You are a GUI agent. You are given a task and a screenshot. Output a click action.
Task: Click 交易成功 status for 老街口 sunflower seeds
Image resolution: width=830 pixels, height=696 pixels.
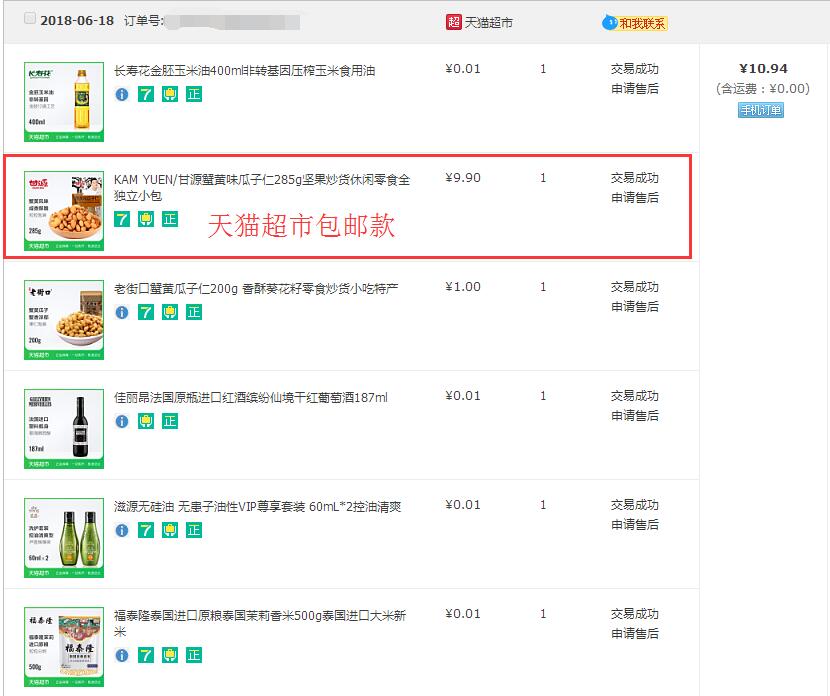coord(635,287)
